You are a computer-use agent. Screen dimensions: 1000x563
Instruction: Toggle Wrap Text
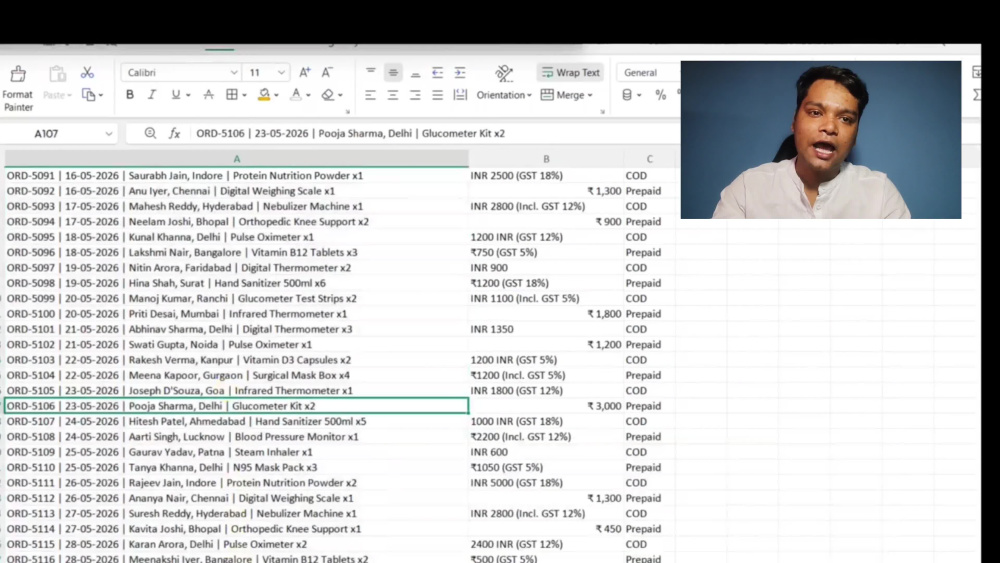tap(570, 73)
